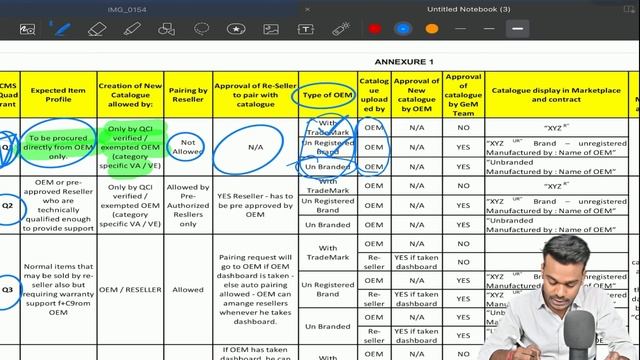
Task: Click the Approval of Re-Seller to pair header
Action: [x=256, y=95]
